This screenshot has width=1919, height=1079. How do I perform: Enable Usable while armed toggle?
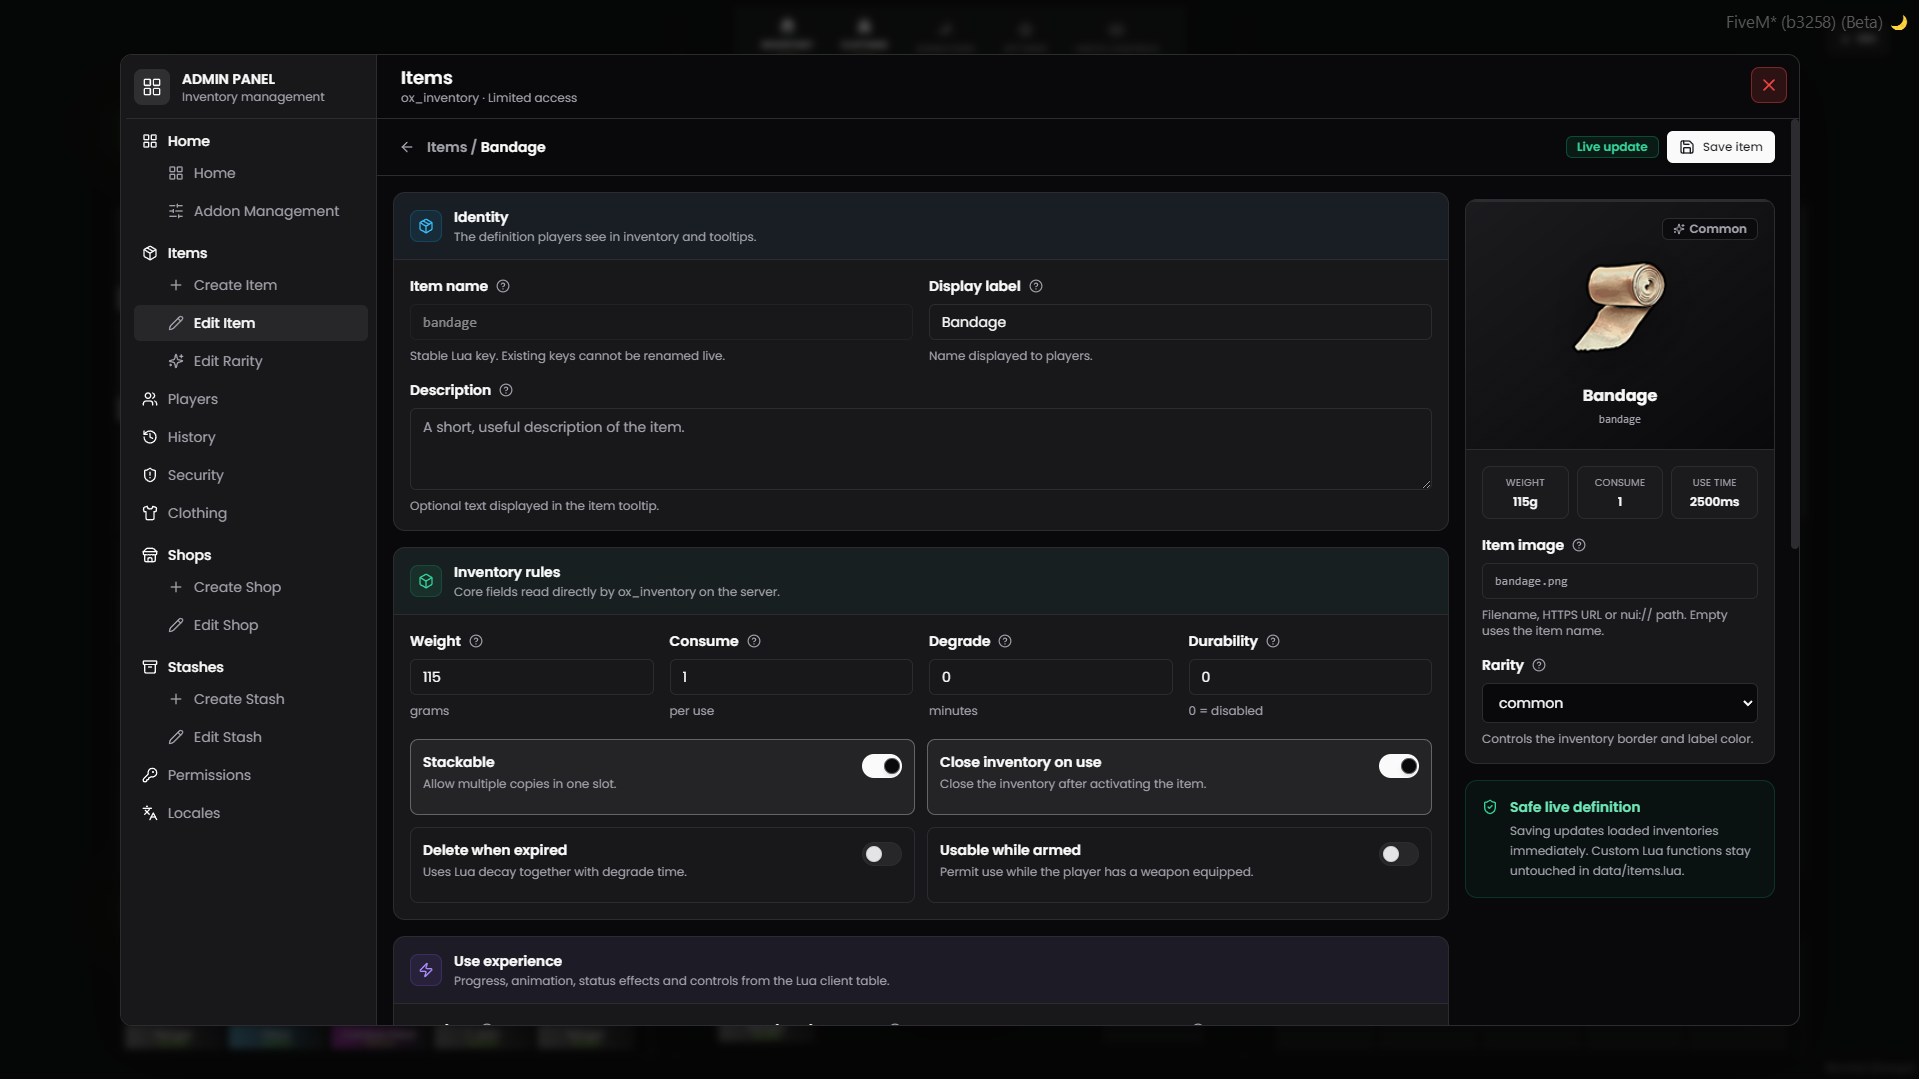[x=1398, y=854]
